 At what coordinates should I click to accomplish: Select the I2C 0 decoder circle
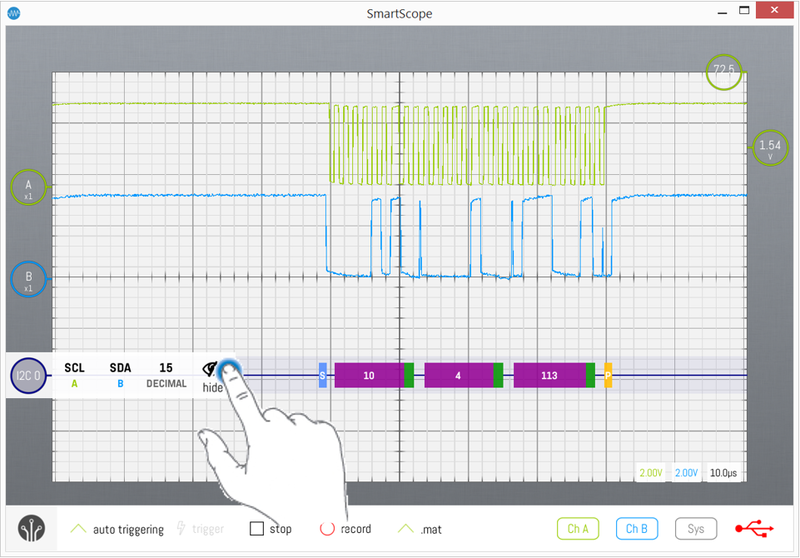27,377
